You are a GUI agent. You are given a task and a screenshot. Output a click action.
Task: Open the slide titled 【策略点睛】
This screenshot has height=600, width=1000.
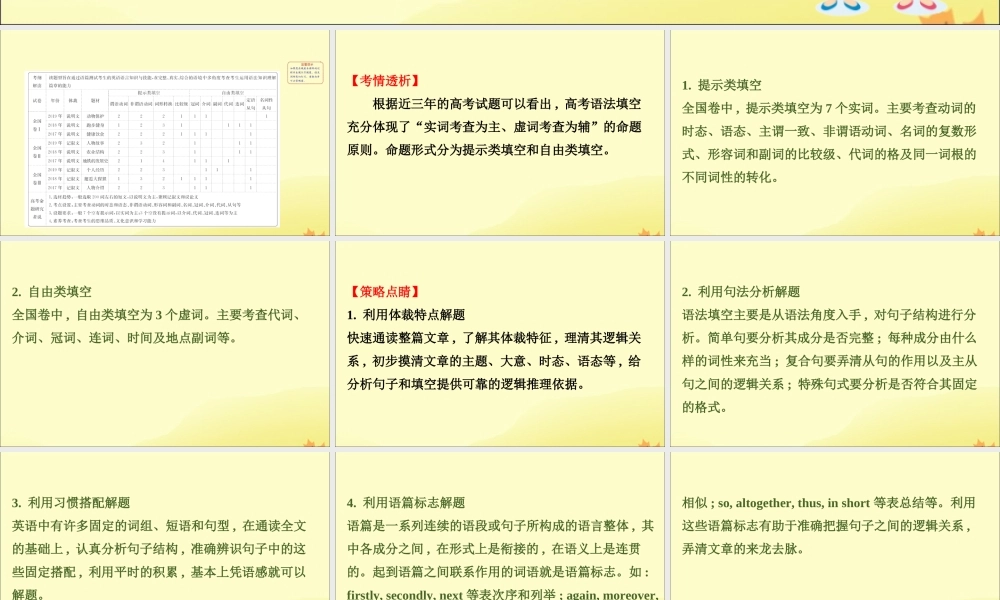click(500, 344)
